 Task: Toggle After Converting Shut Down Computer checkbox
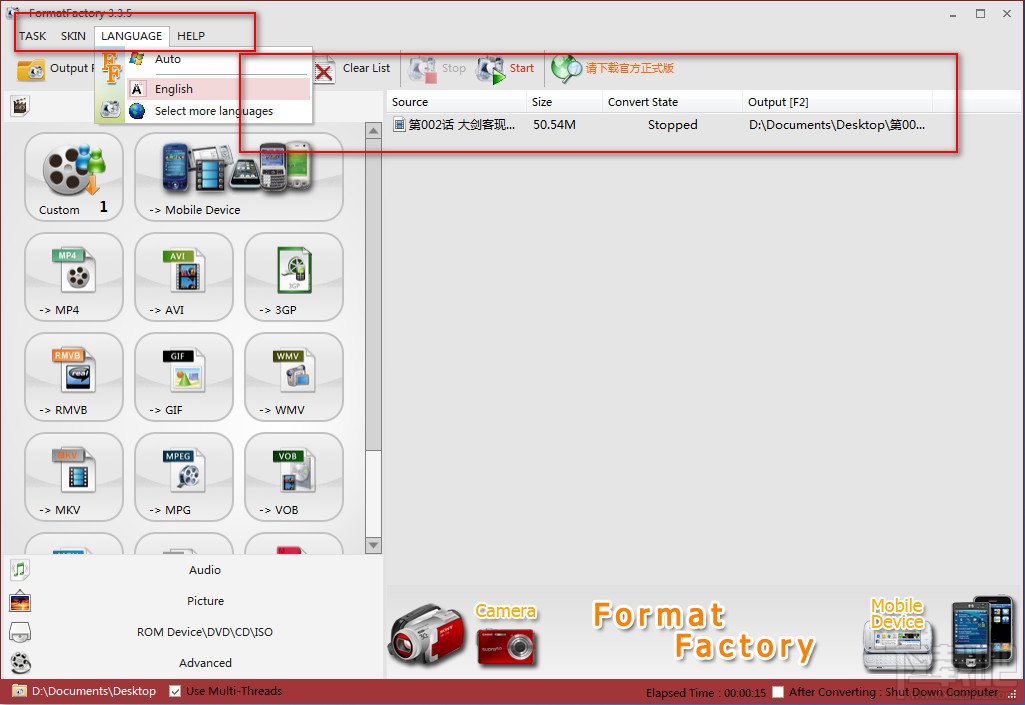[778, 691]
